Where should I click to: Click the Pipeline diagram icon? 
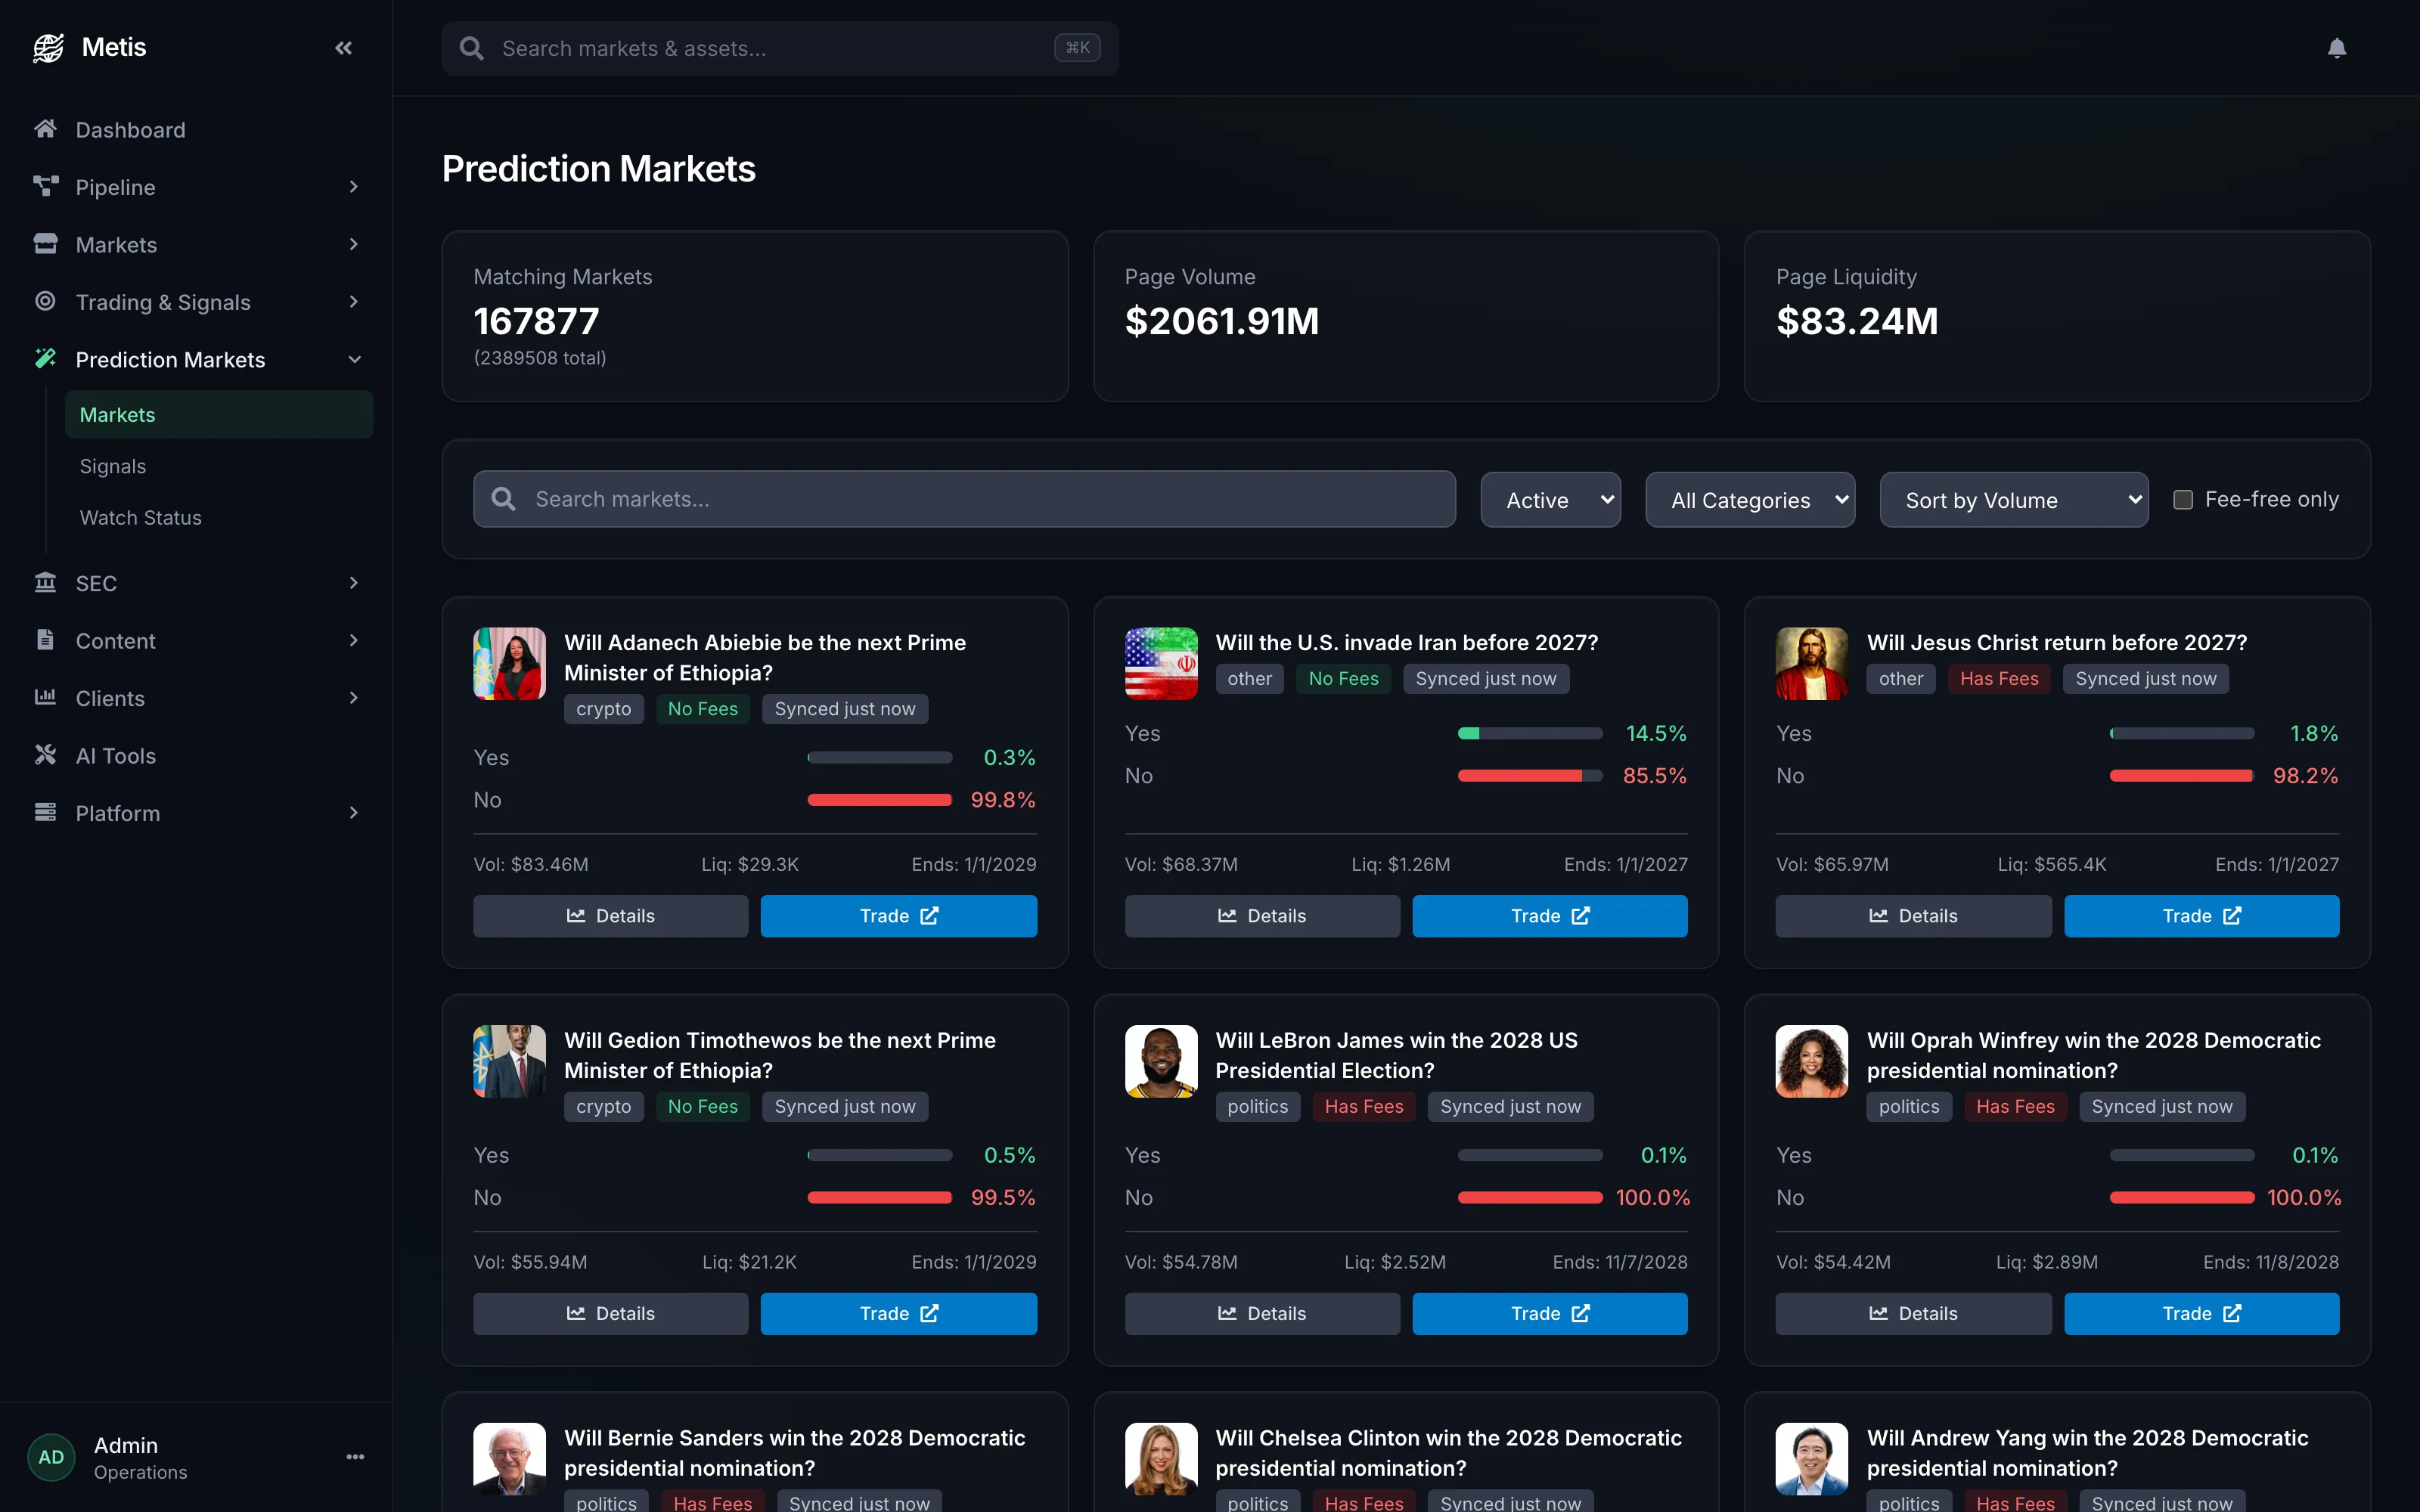coord(45,186)
